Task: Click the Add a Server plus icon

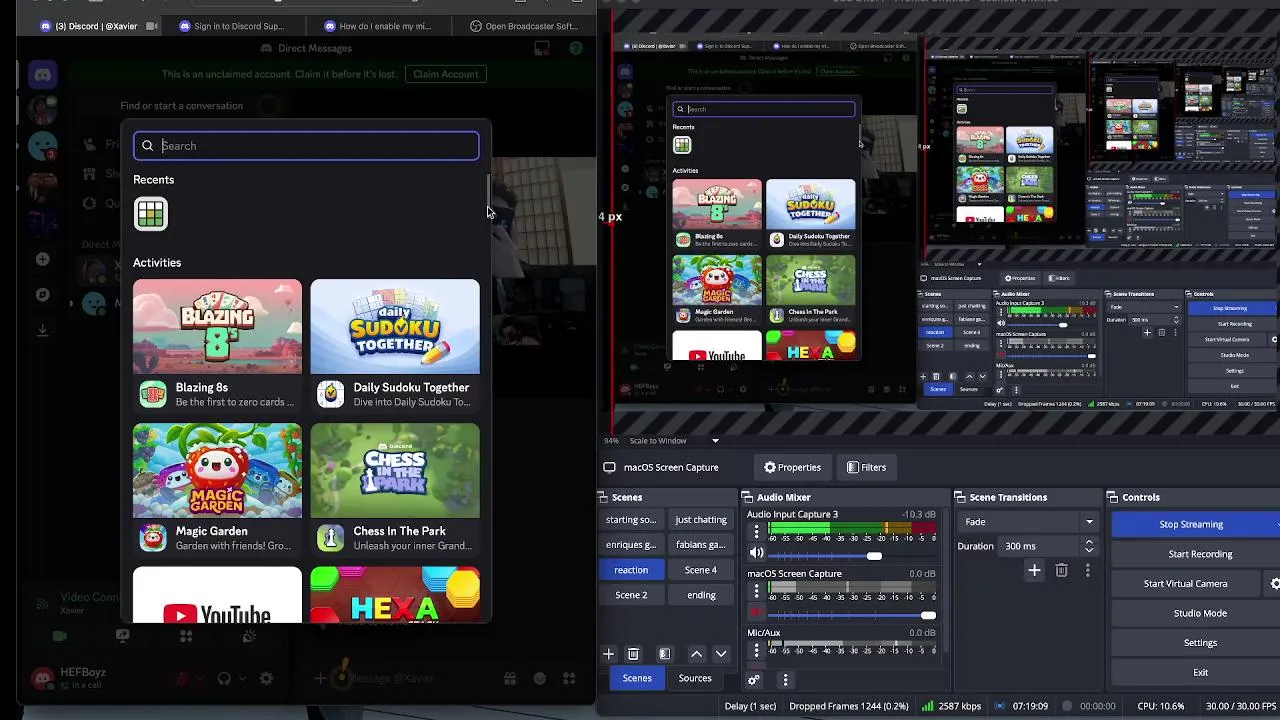Action: [42, 259]
